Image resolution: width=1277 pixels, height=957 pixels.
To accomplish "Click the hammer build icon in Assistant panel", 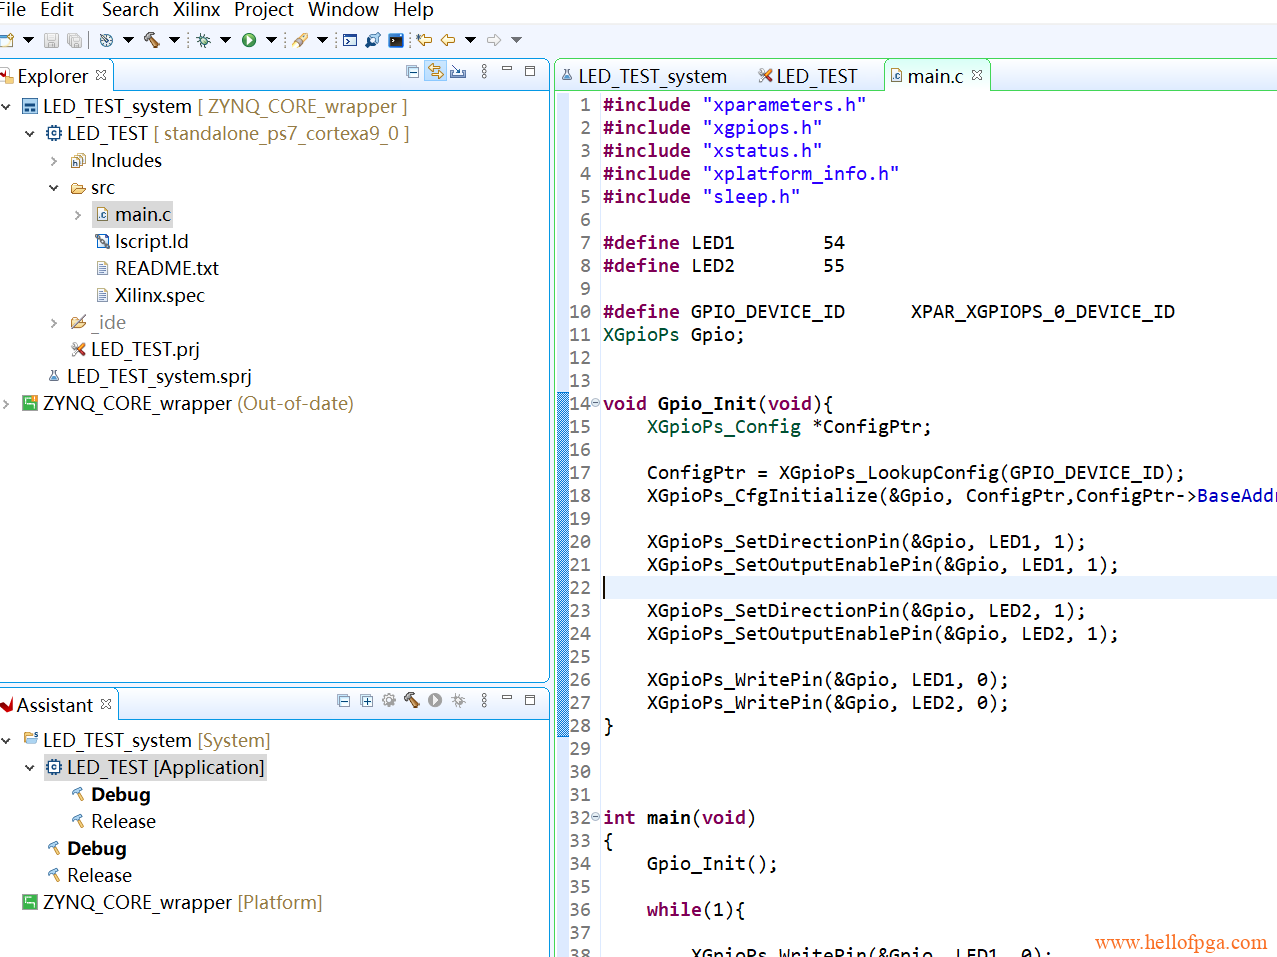I will click(x=411, y=701).
